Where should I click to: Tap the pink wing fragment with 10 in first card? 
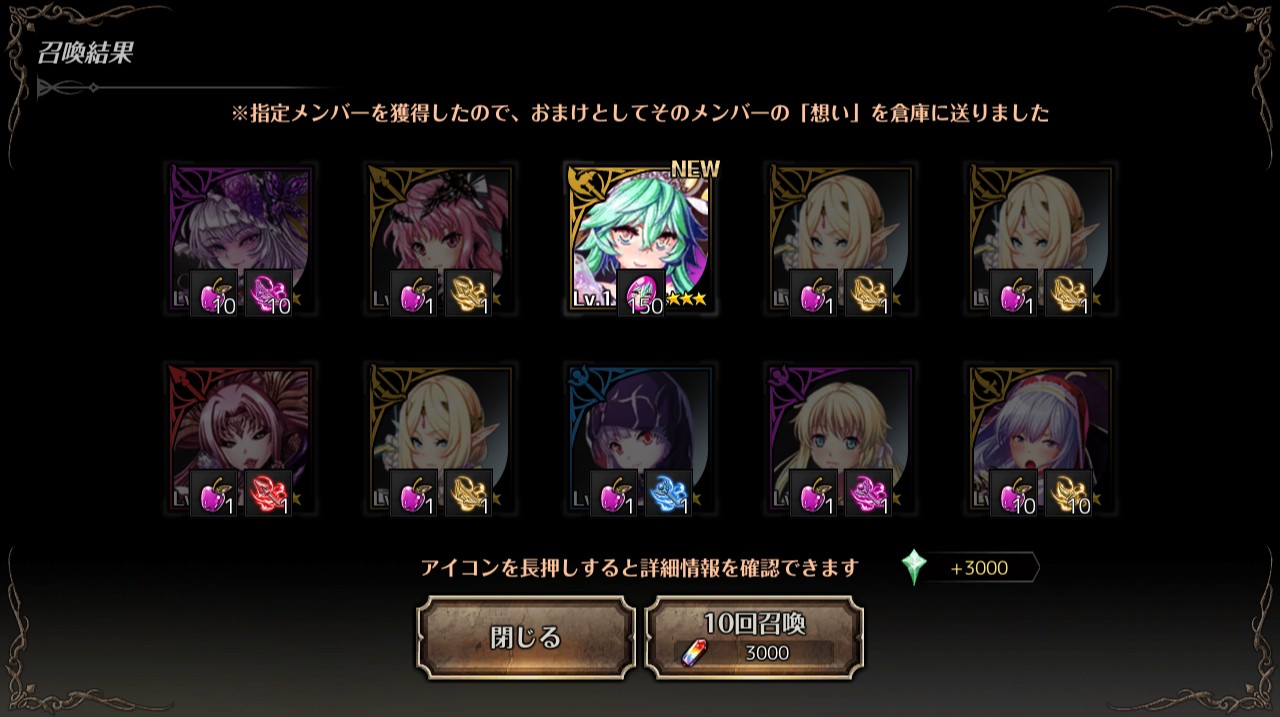click(268, 294)
